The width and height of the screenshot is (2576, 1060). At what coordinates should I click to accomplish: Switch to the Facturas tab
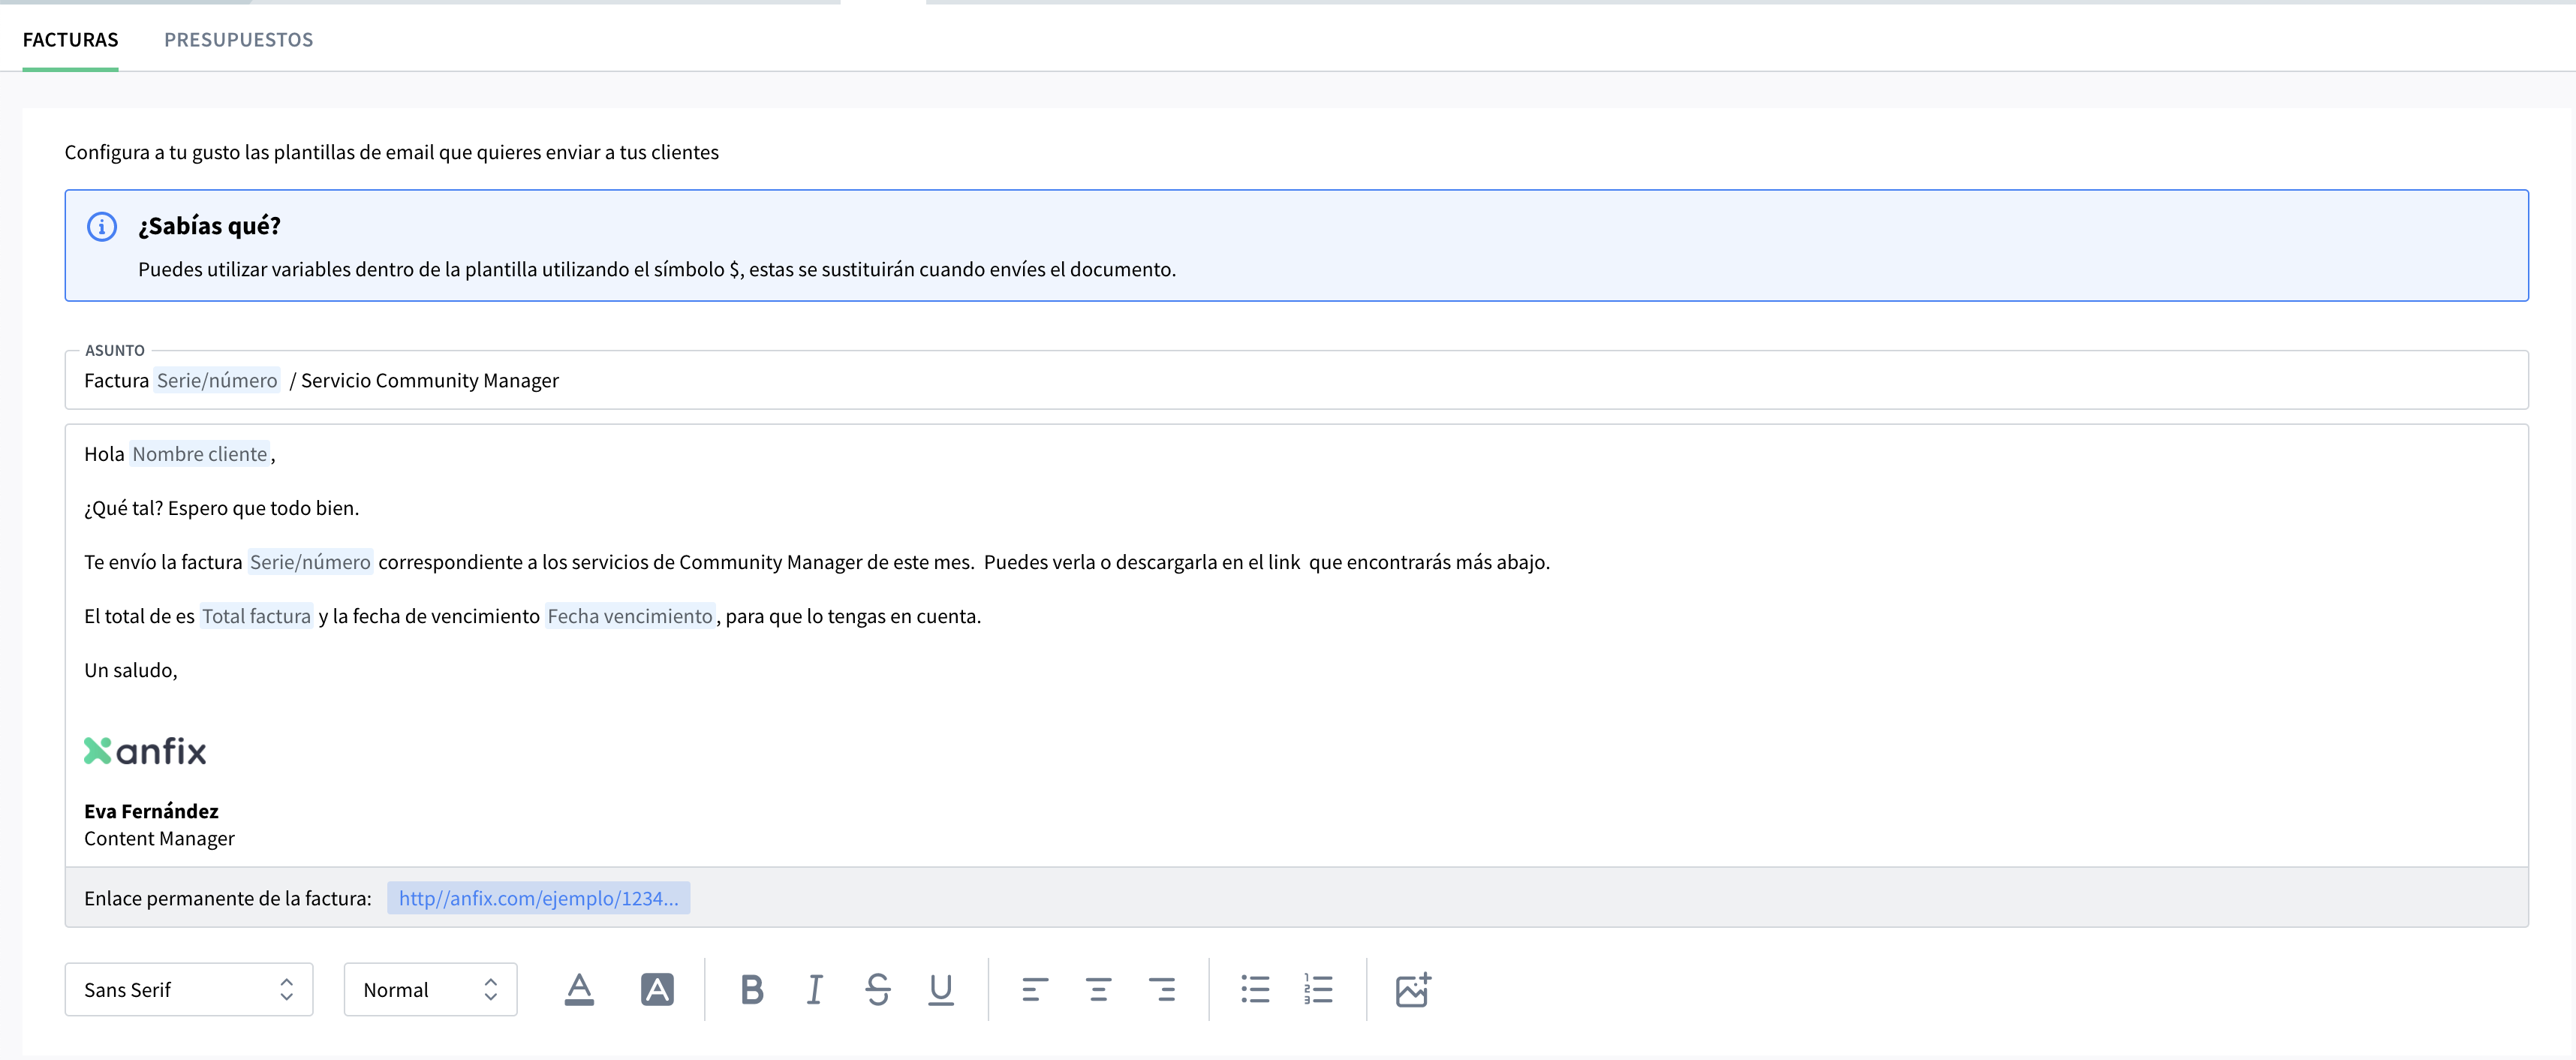click(x=70, y=40)
